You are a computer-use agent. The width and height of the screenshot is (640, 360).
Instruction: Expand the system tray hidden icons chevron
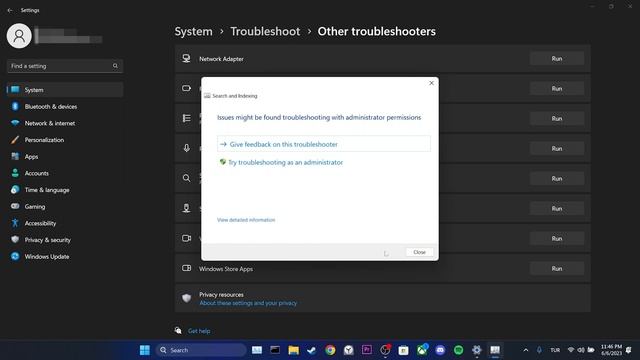(x=526, y=350)
